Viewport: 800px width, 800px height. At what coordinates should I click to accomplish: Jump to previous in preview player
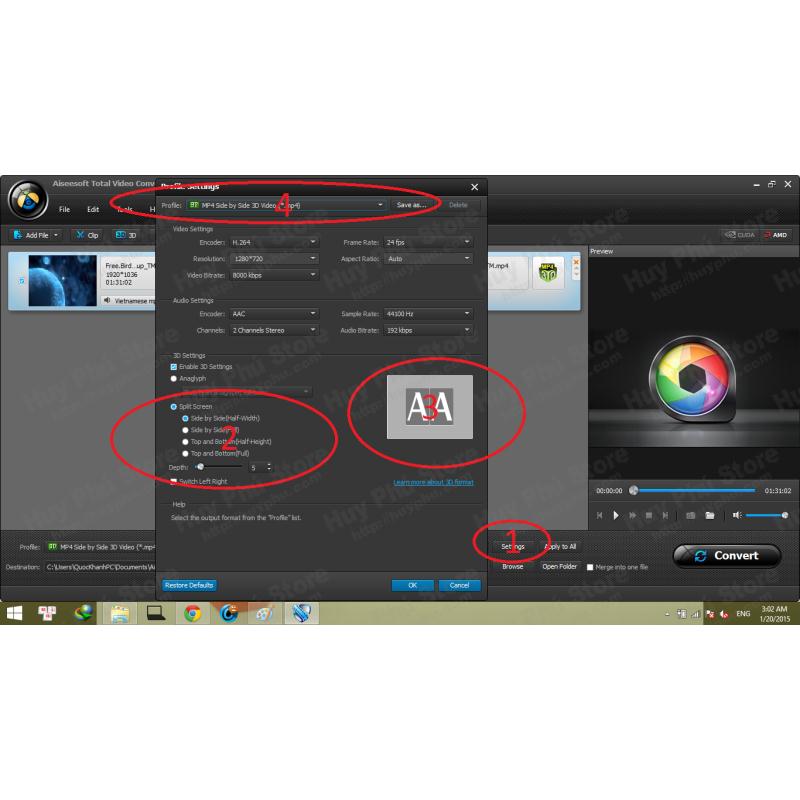[x=599, y=515]
